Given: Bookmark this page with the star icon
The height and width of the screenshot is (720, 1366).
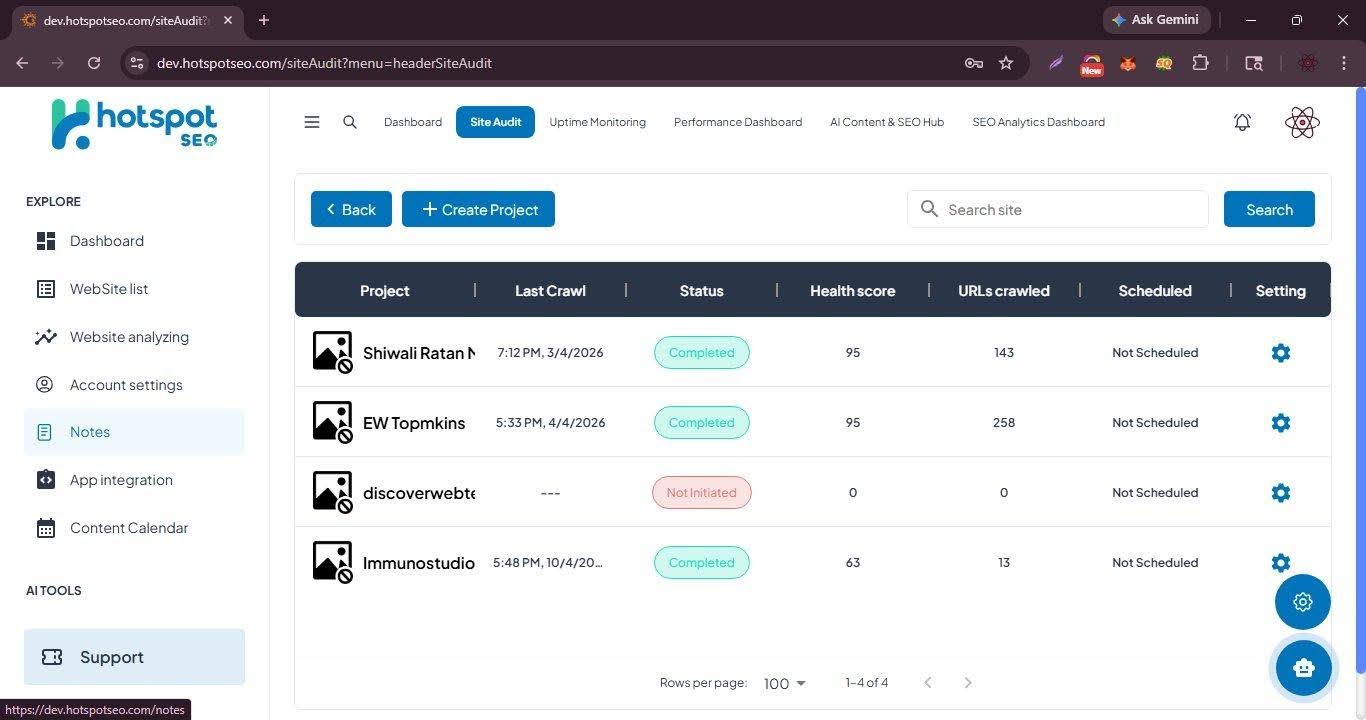Looking at the screenshot, I should click(1006, 63).
